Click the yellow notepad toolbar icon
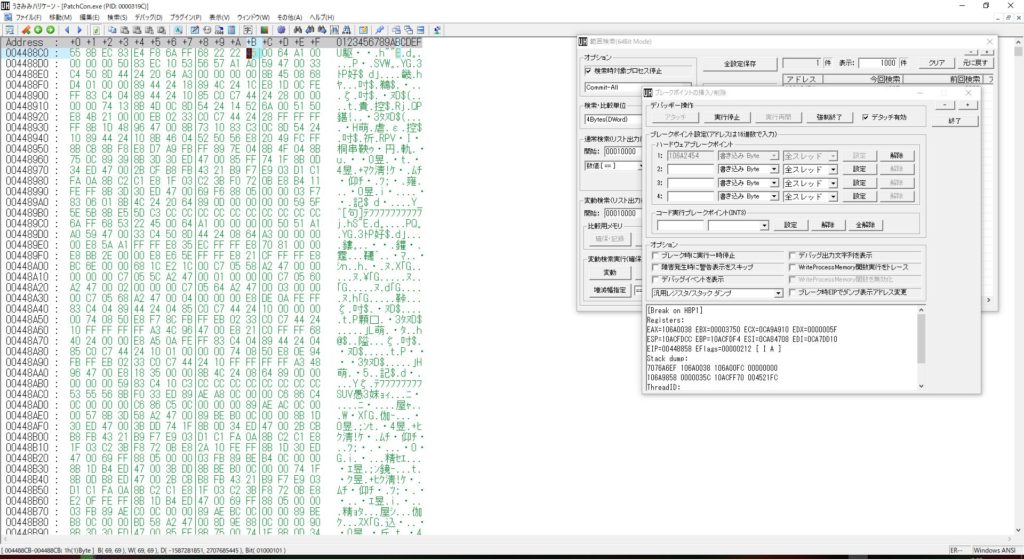 point(362,30)
